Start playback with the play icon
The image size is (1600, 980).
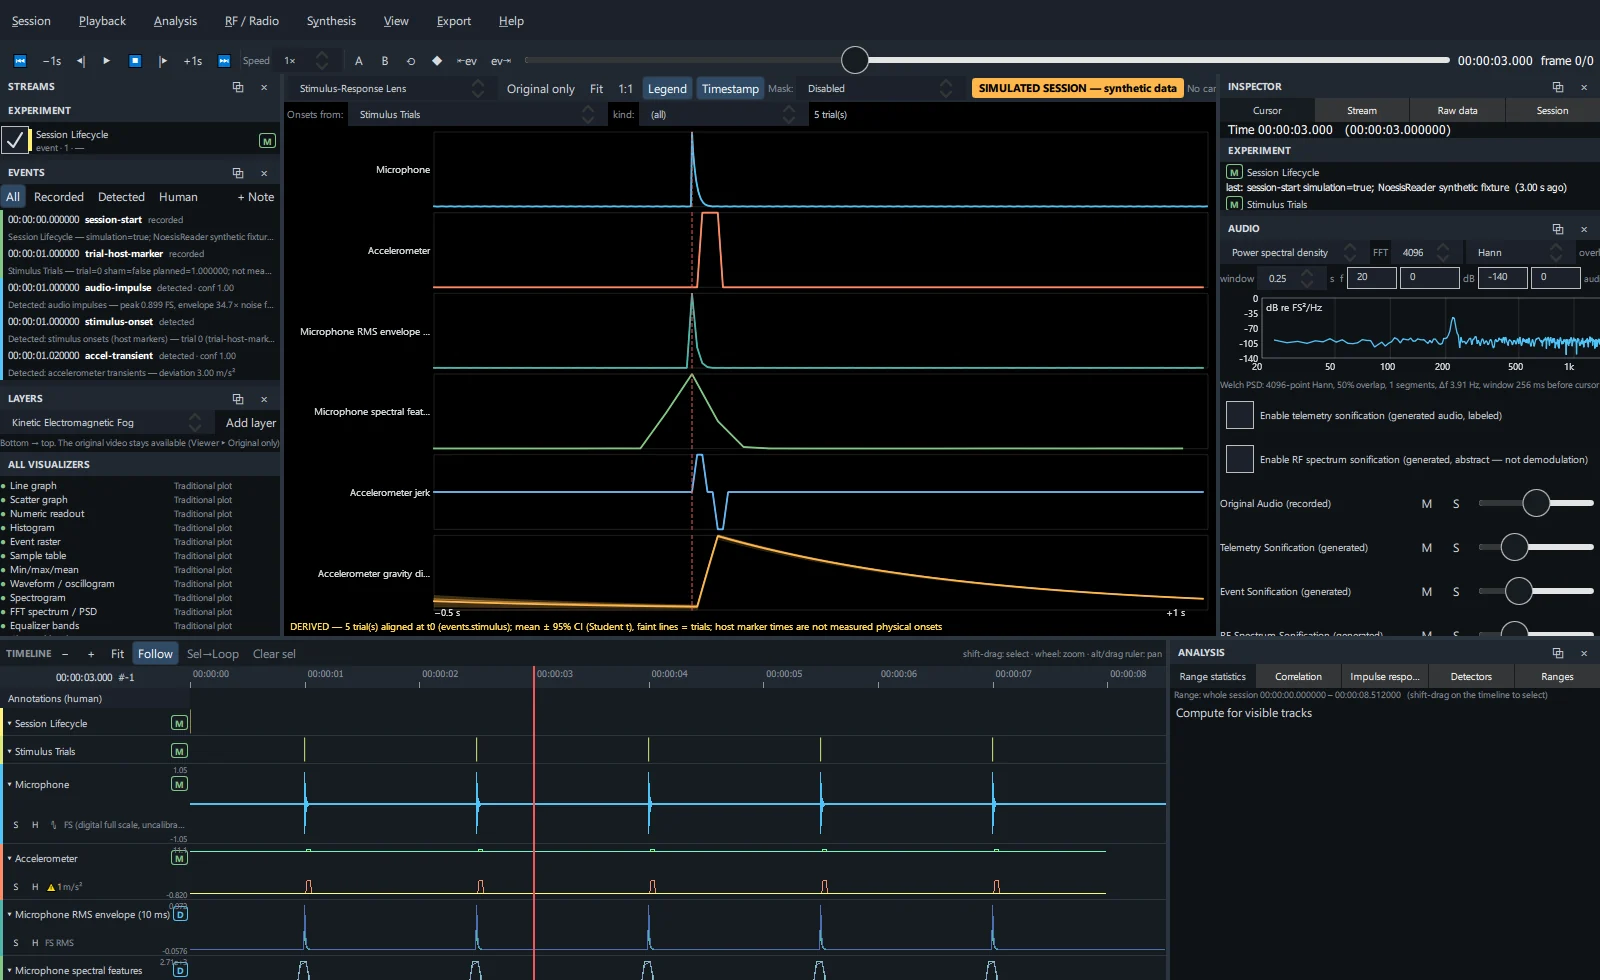[x=107, y=61]
